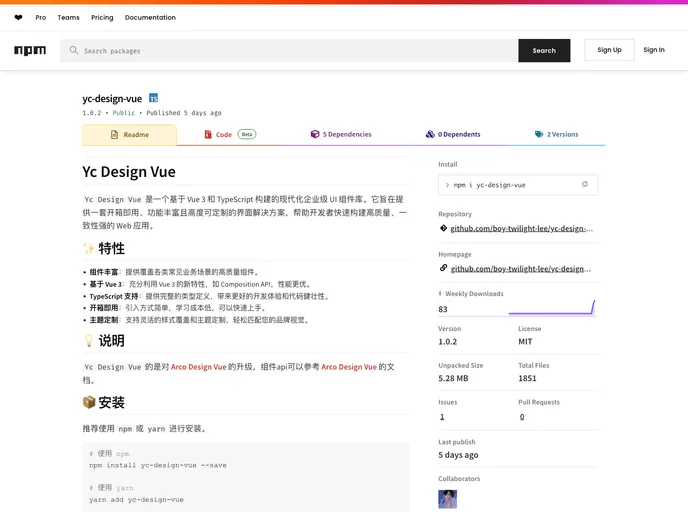The height and width of the screenshot is (512, 688).
Task: Open the Readme tab
Action: coord(129,135)
